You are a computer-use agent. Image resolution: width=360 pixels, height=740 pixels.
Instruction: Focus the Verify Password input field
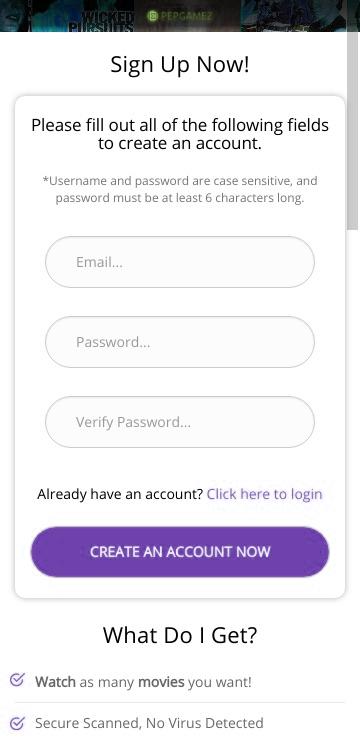tap(180, 422)
